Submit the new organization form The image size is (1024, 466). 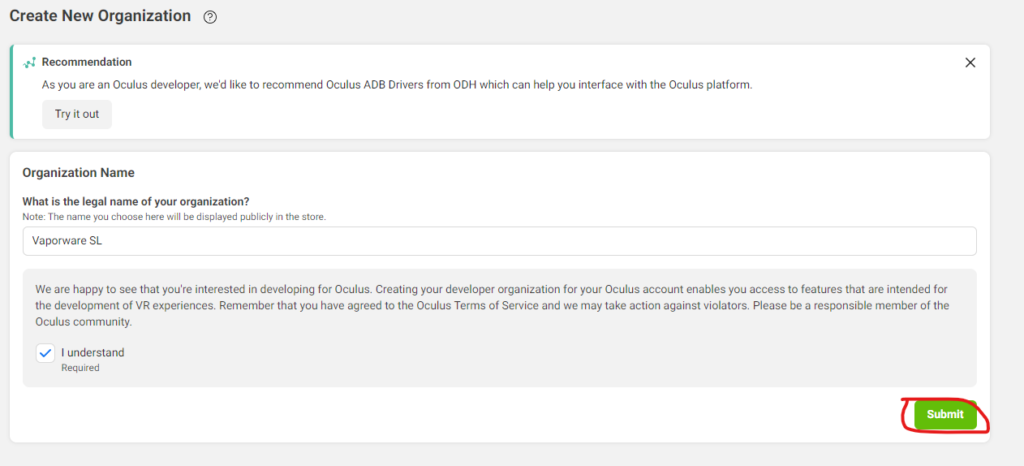[x=945, y=414]
